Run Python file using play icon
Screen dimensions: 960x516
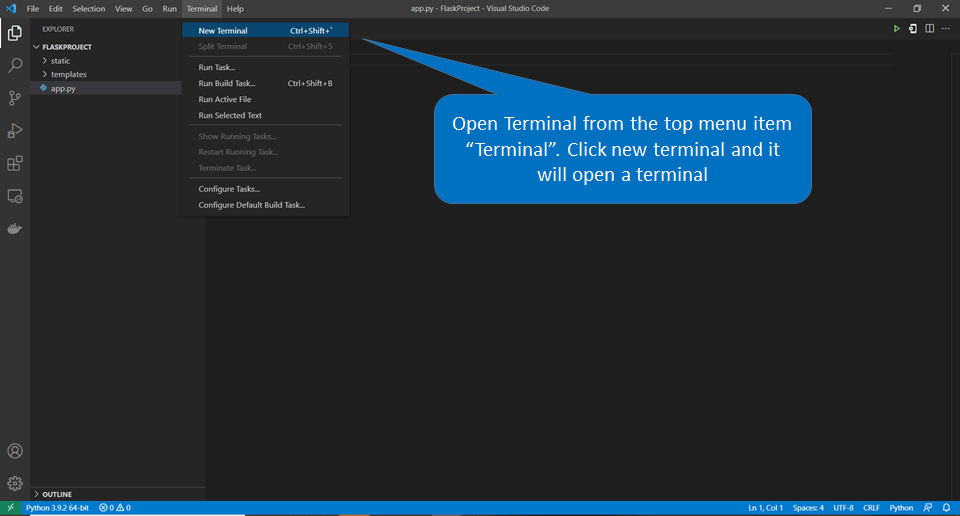click(x=896, y=29)
